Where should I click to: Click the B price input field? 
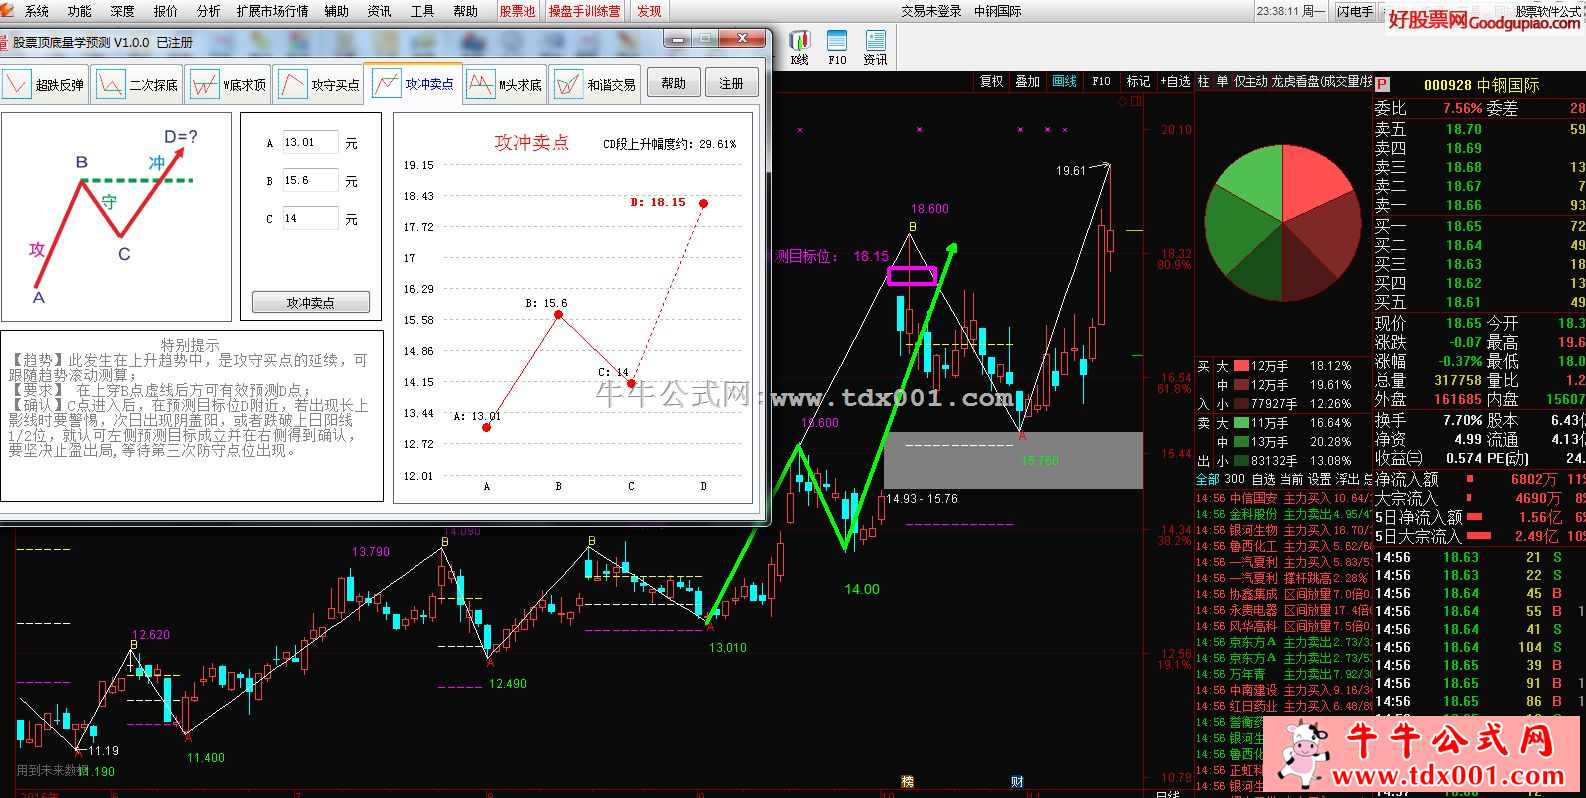coord(310,181)
